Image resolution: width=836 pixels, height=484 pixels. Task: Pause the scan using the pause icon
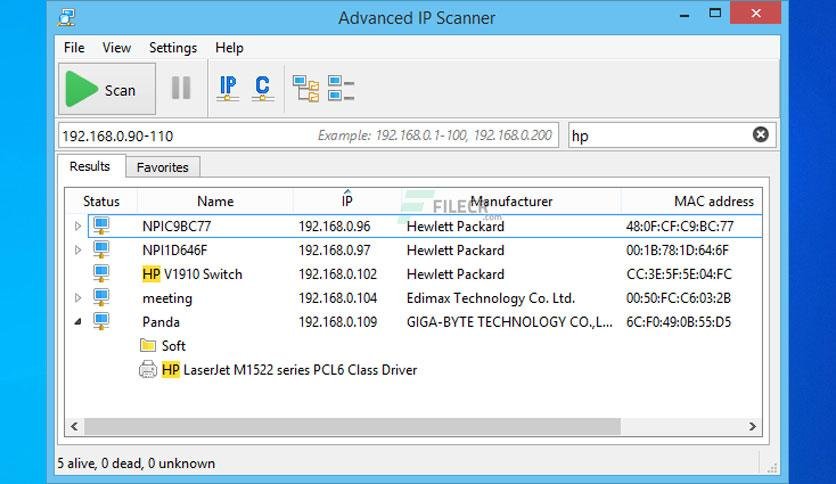(181, 88)
